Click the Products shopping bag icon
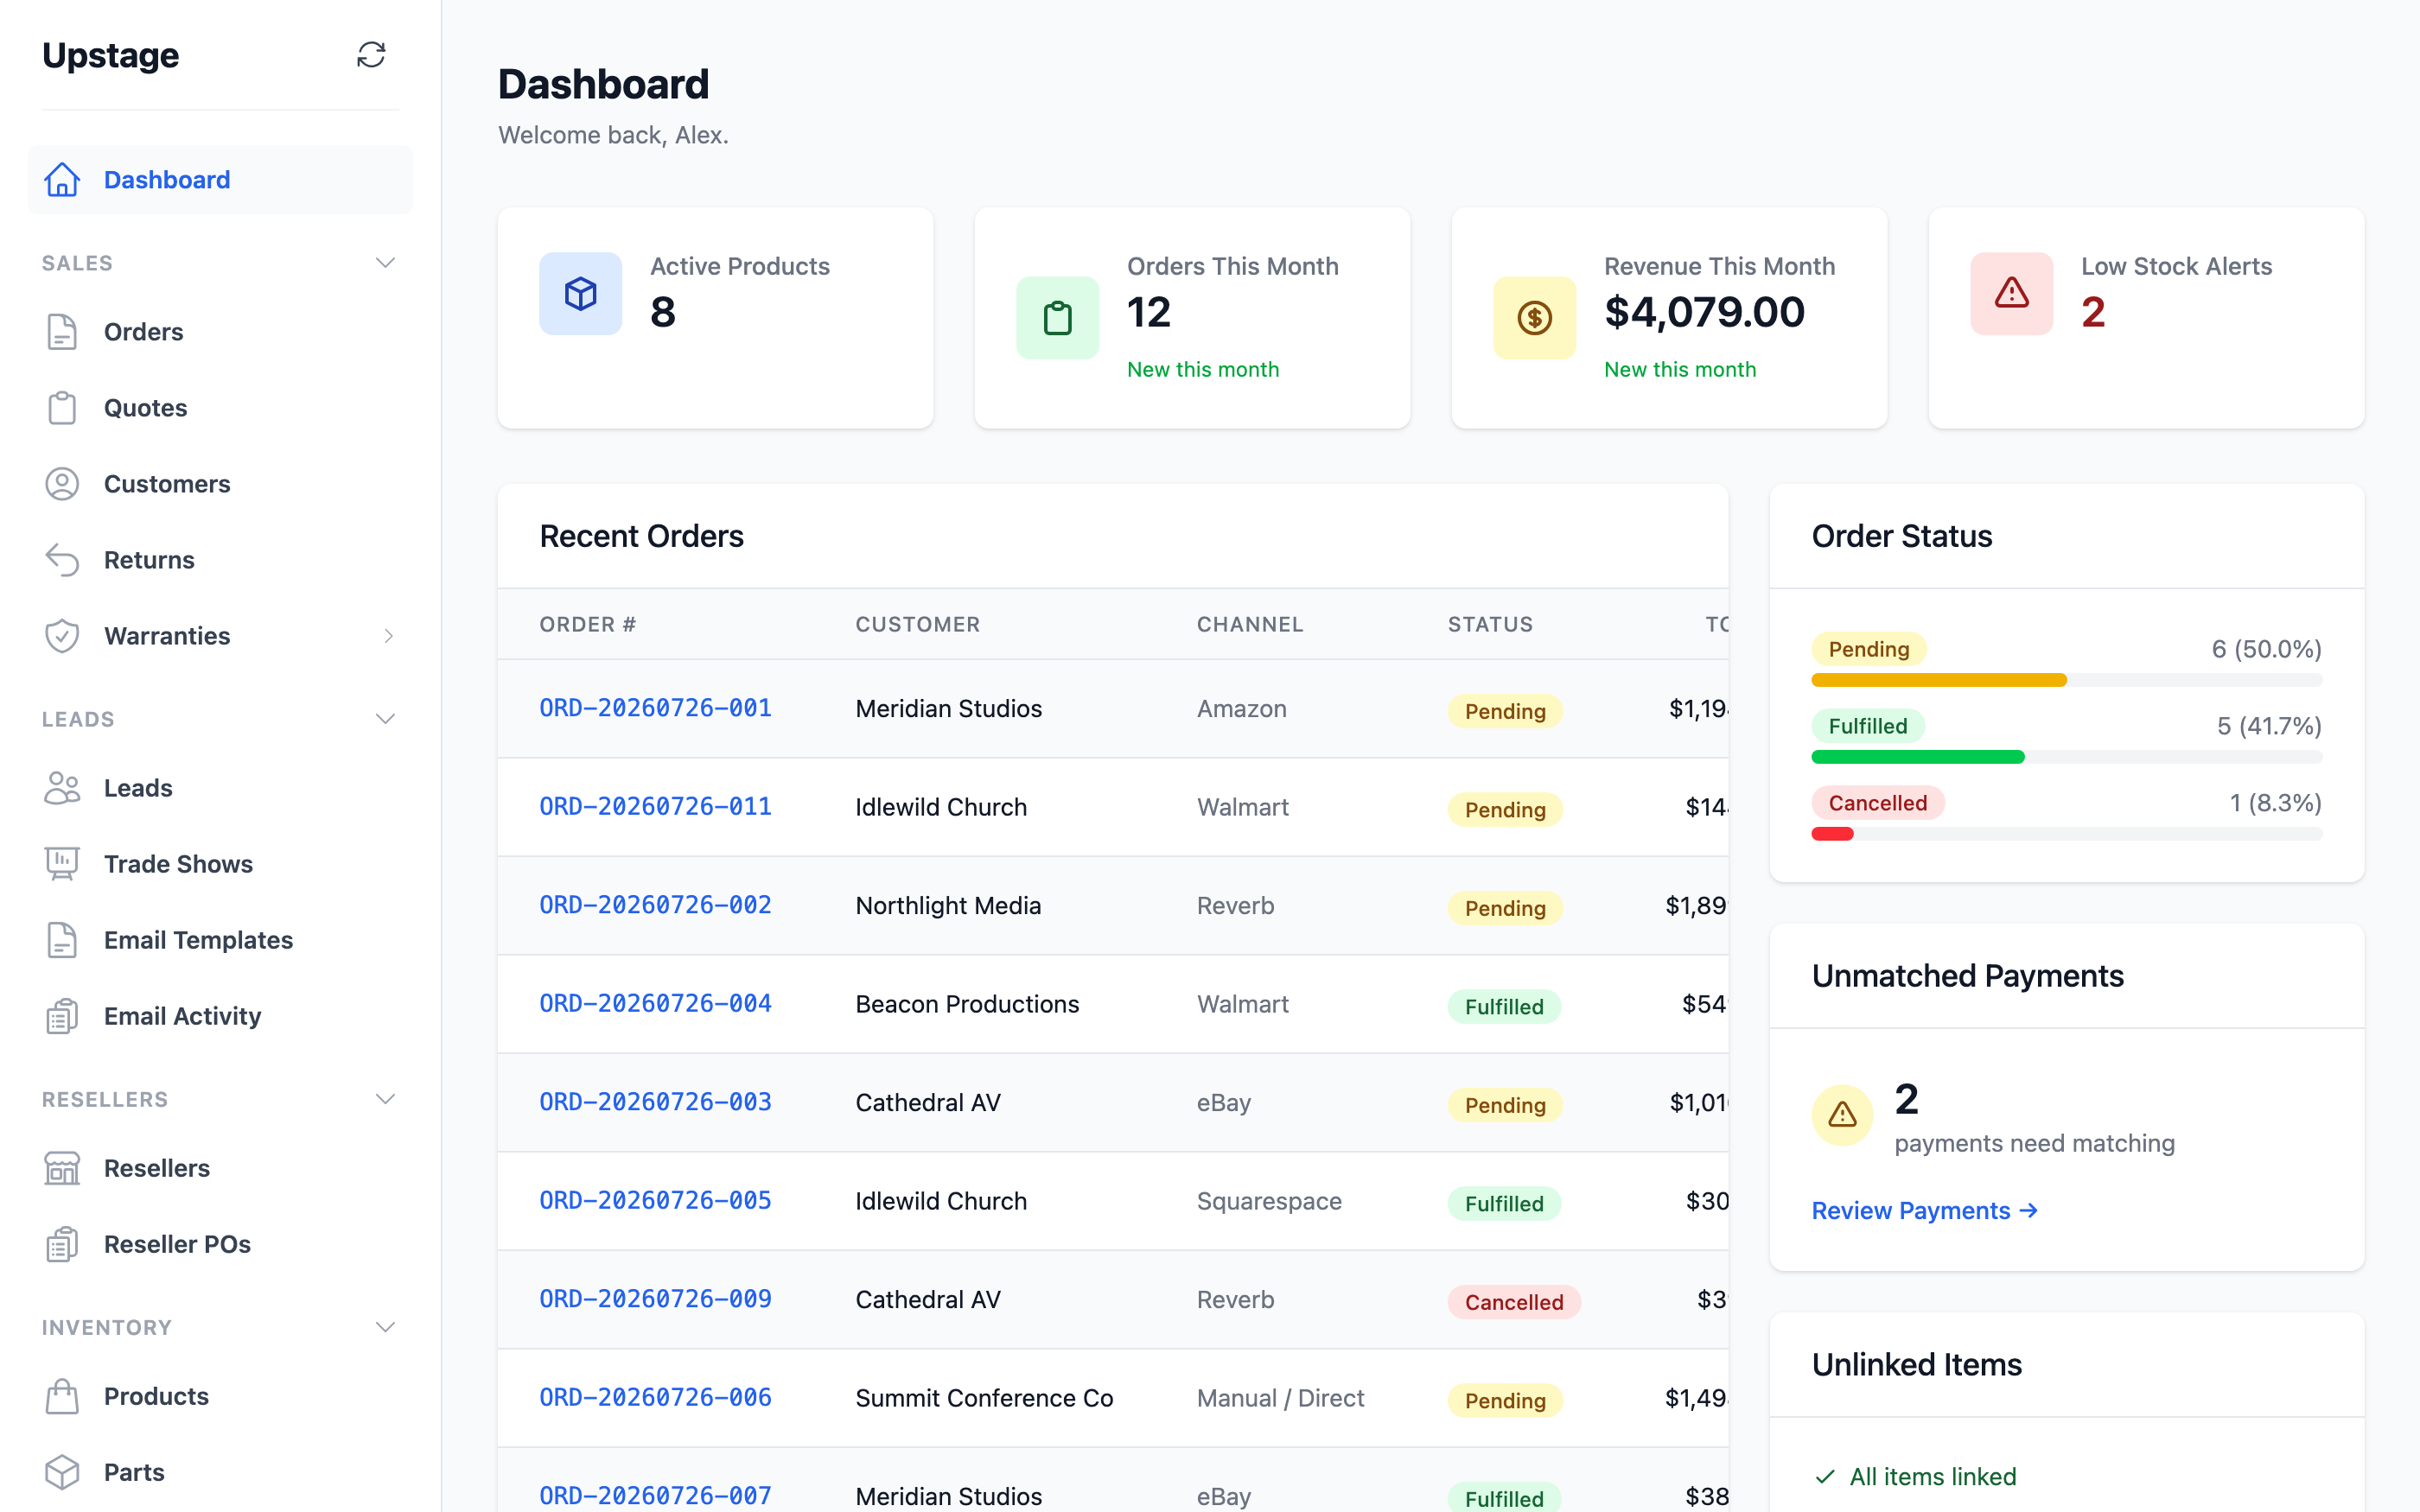The image size is (2420, 1512). tap(62, 1396)
